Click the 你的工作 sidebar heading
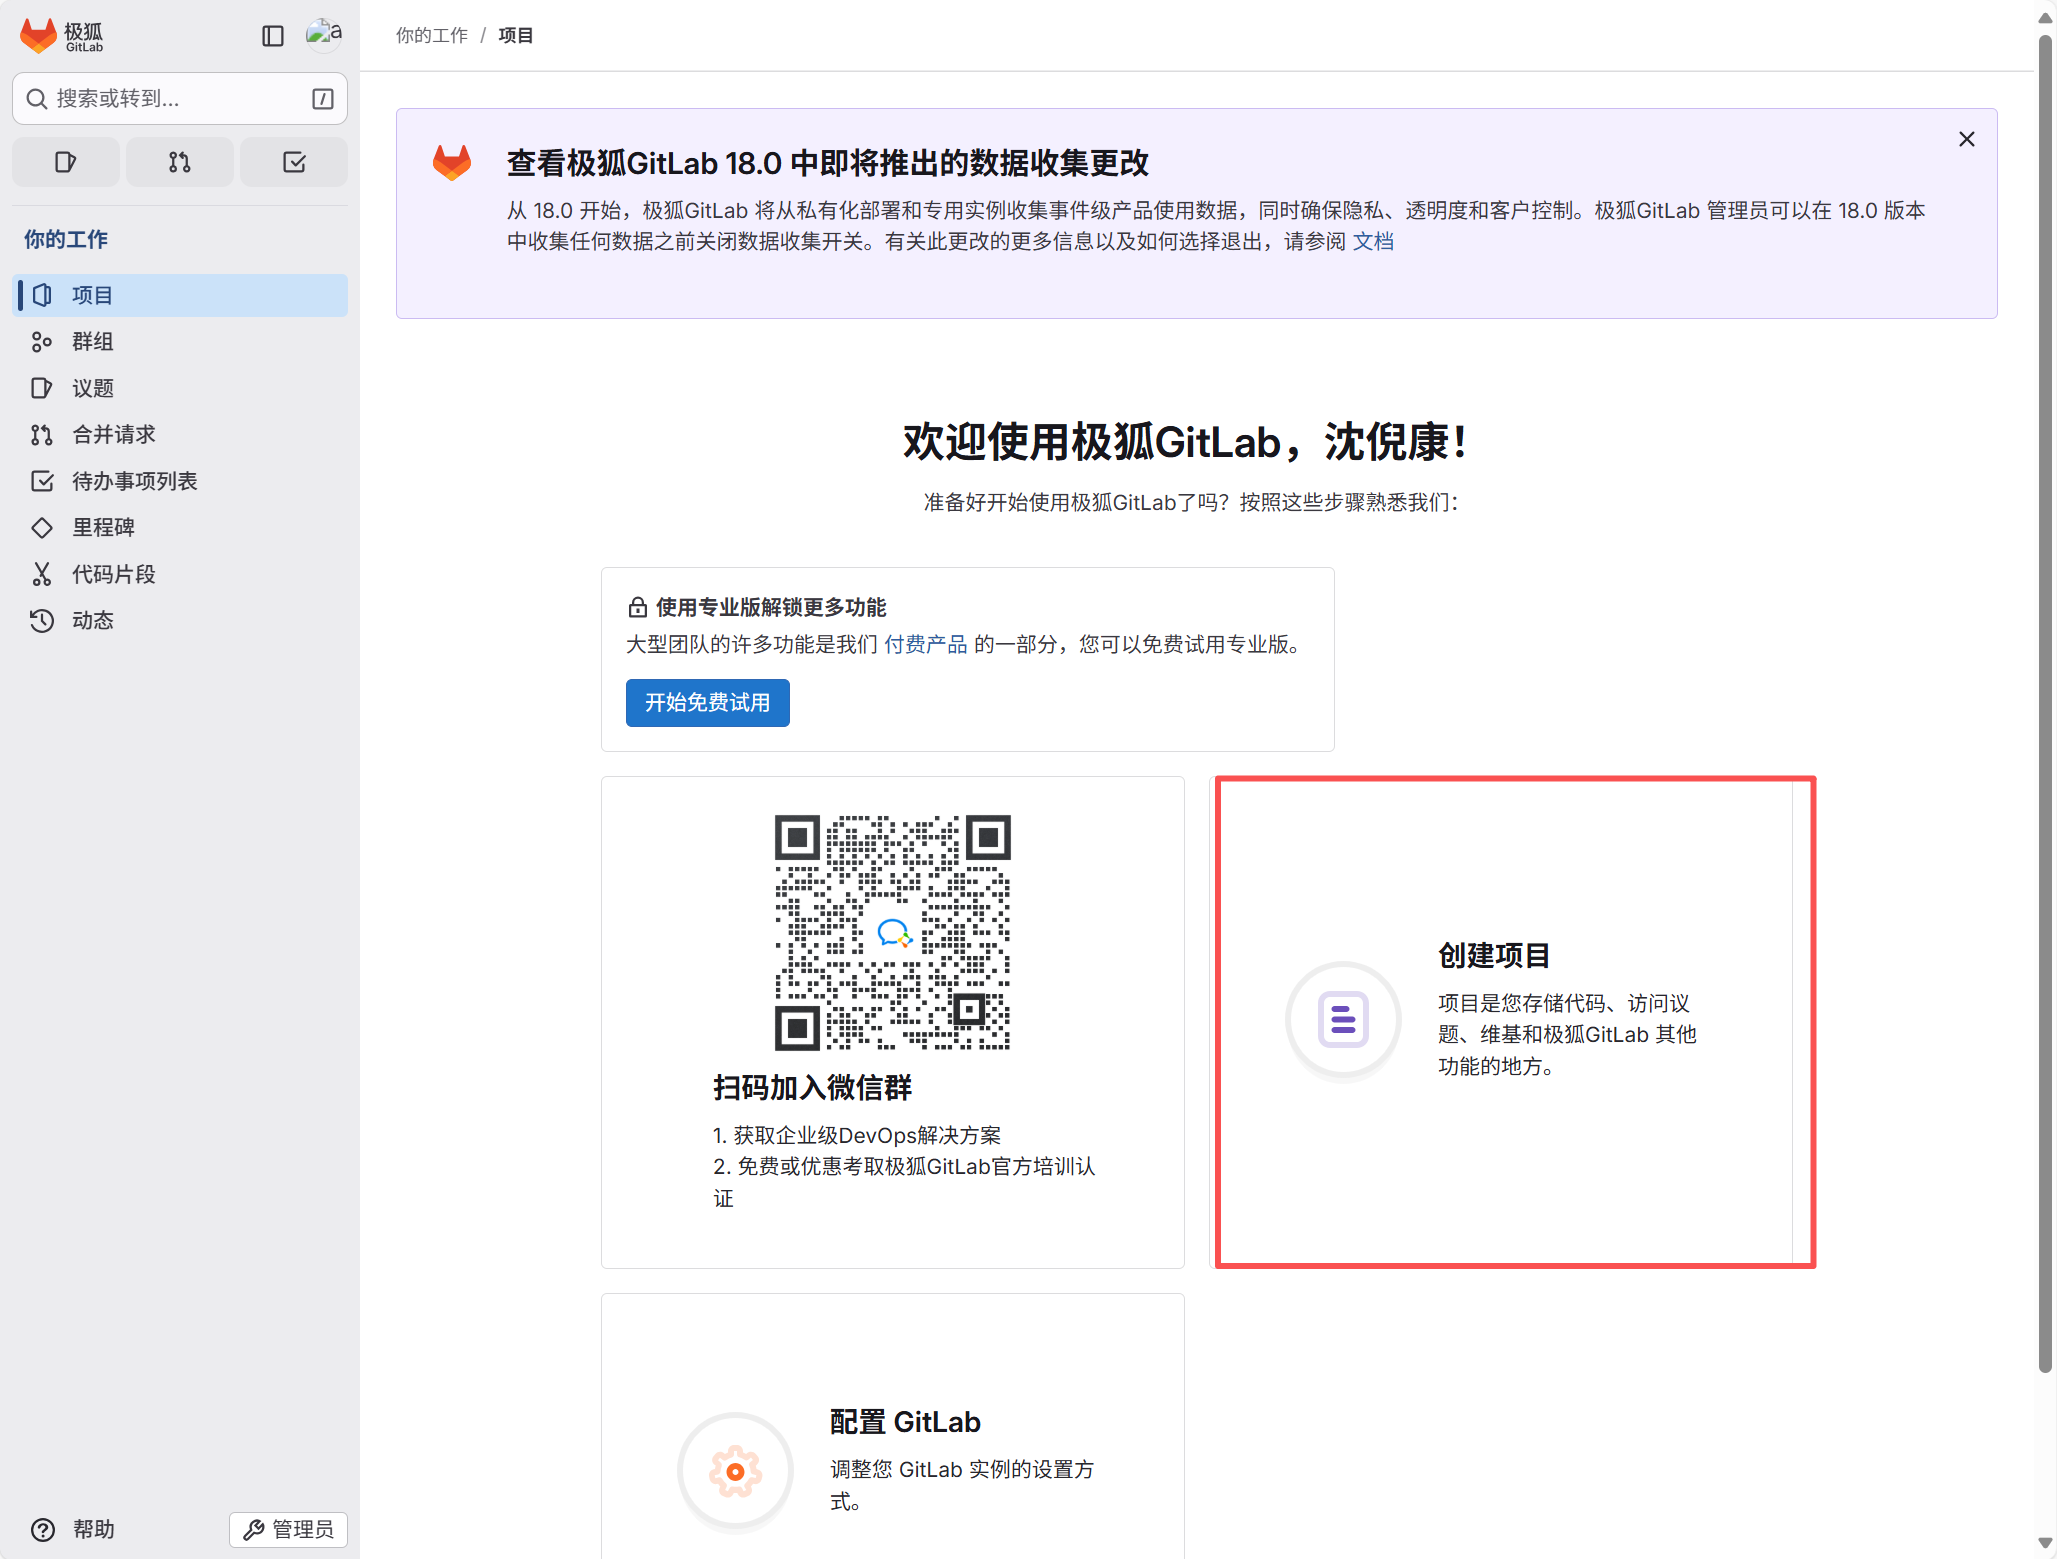 66,240
